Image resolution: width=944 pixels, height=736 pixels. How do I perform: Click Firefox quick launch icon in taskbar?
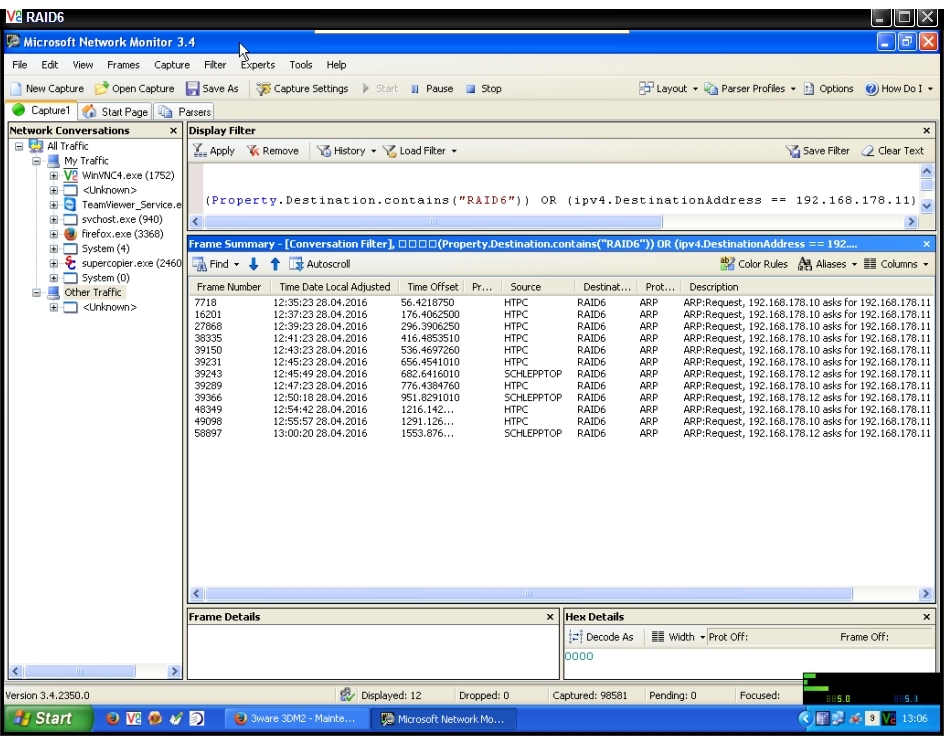(x=112, y=719)
